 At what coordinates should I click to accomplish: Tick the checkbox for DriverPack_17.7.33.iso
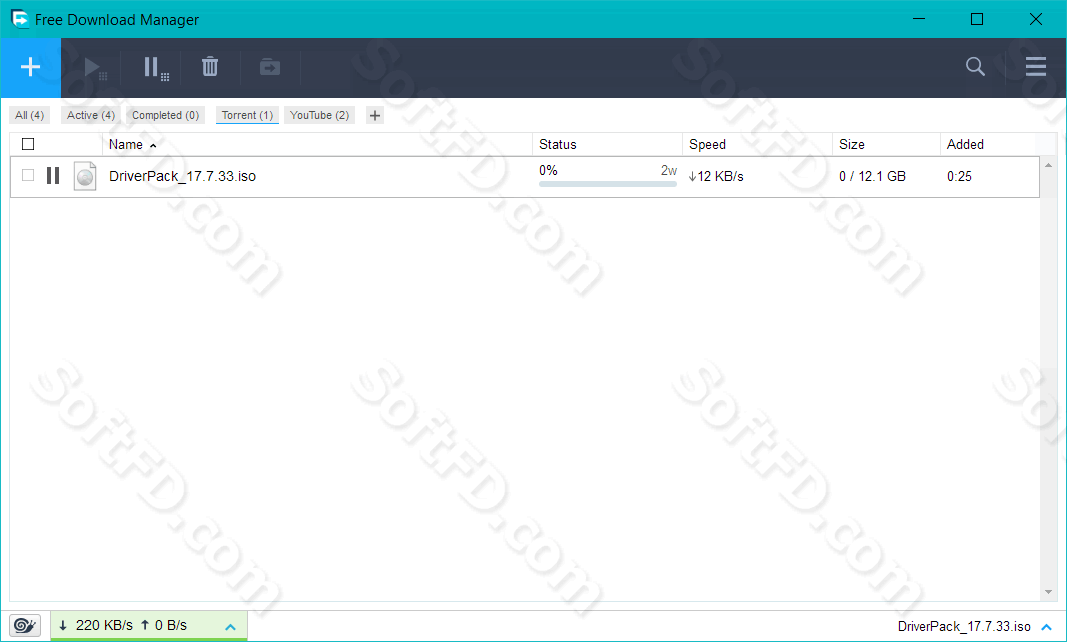(28, 175)
